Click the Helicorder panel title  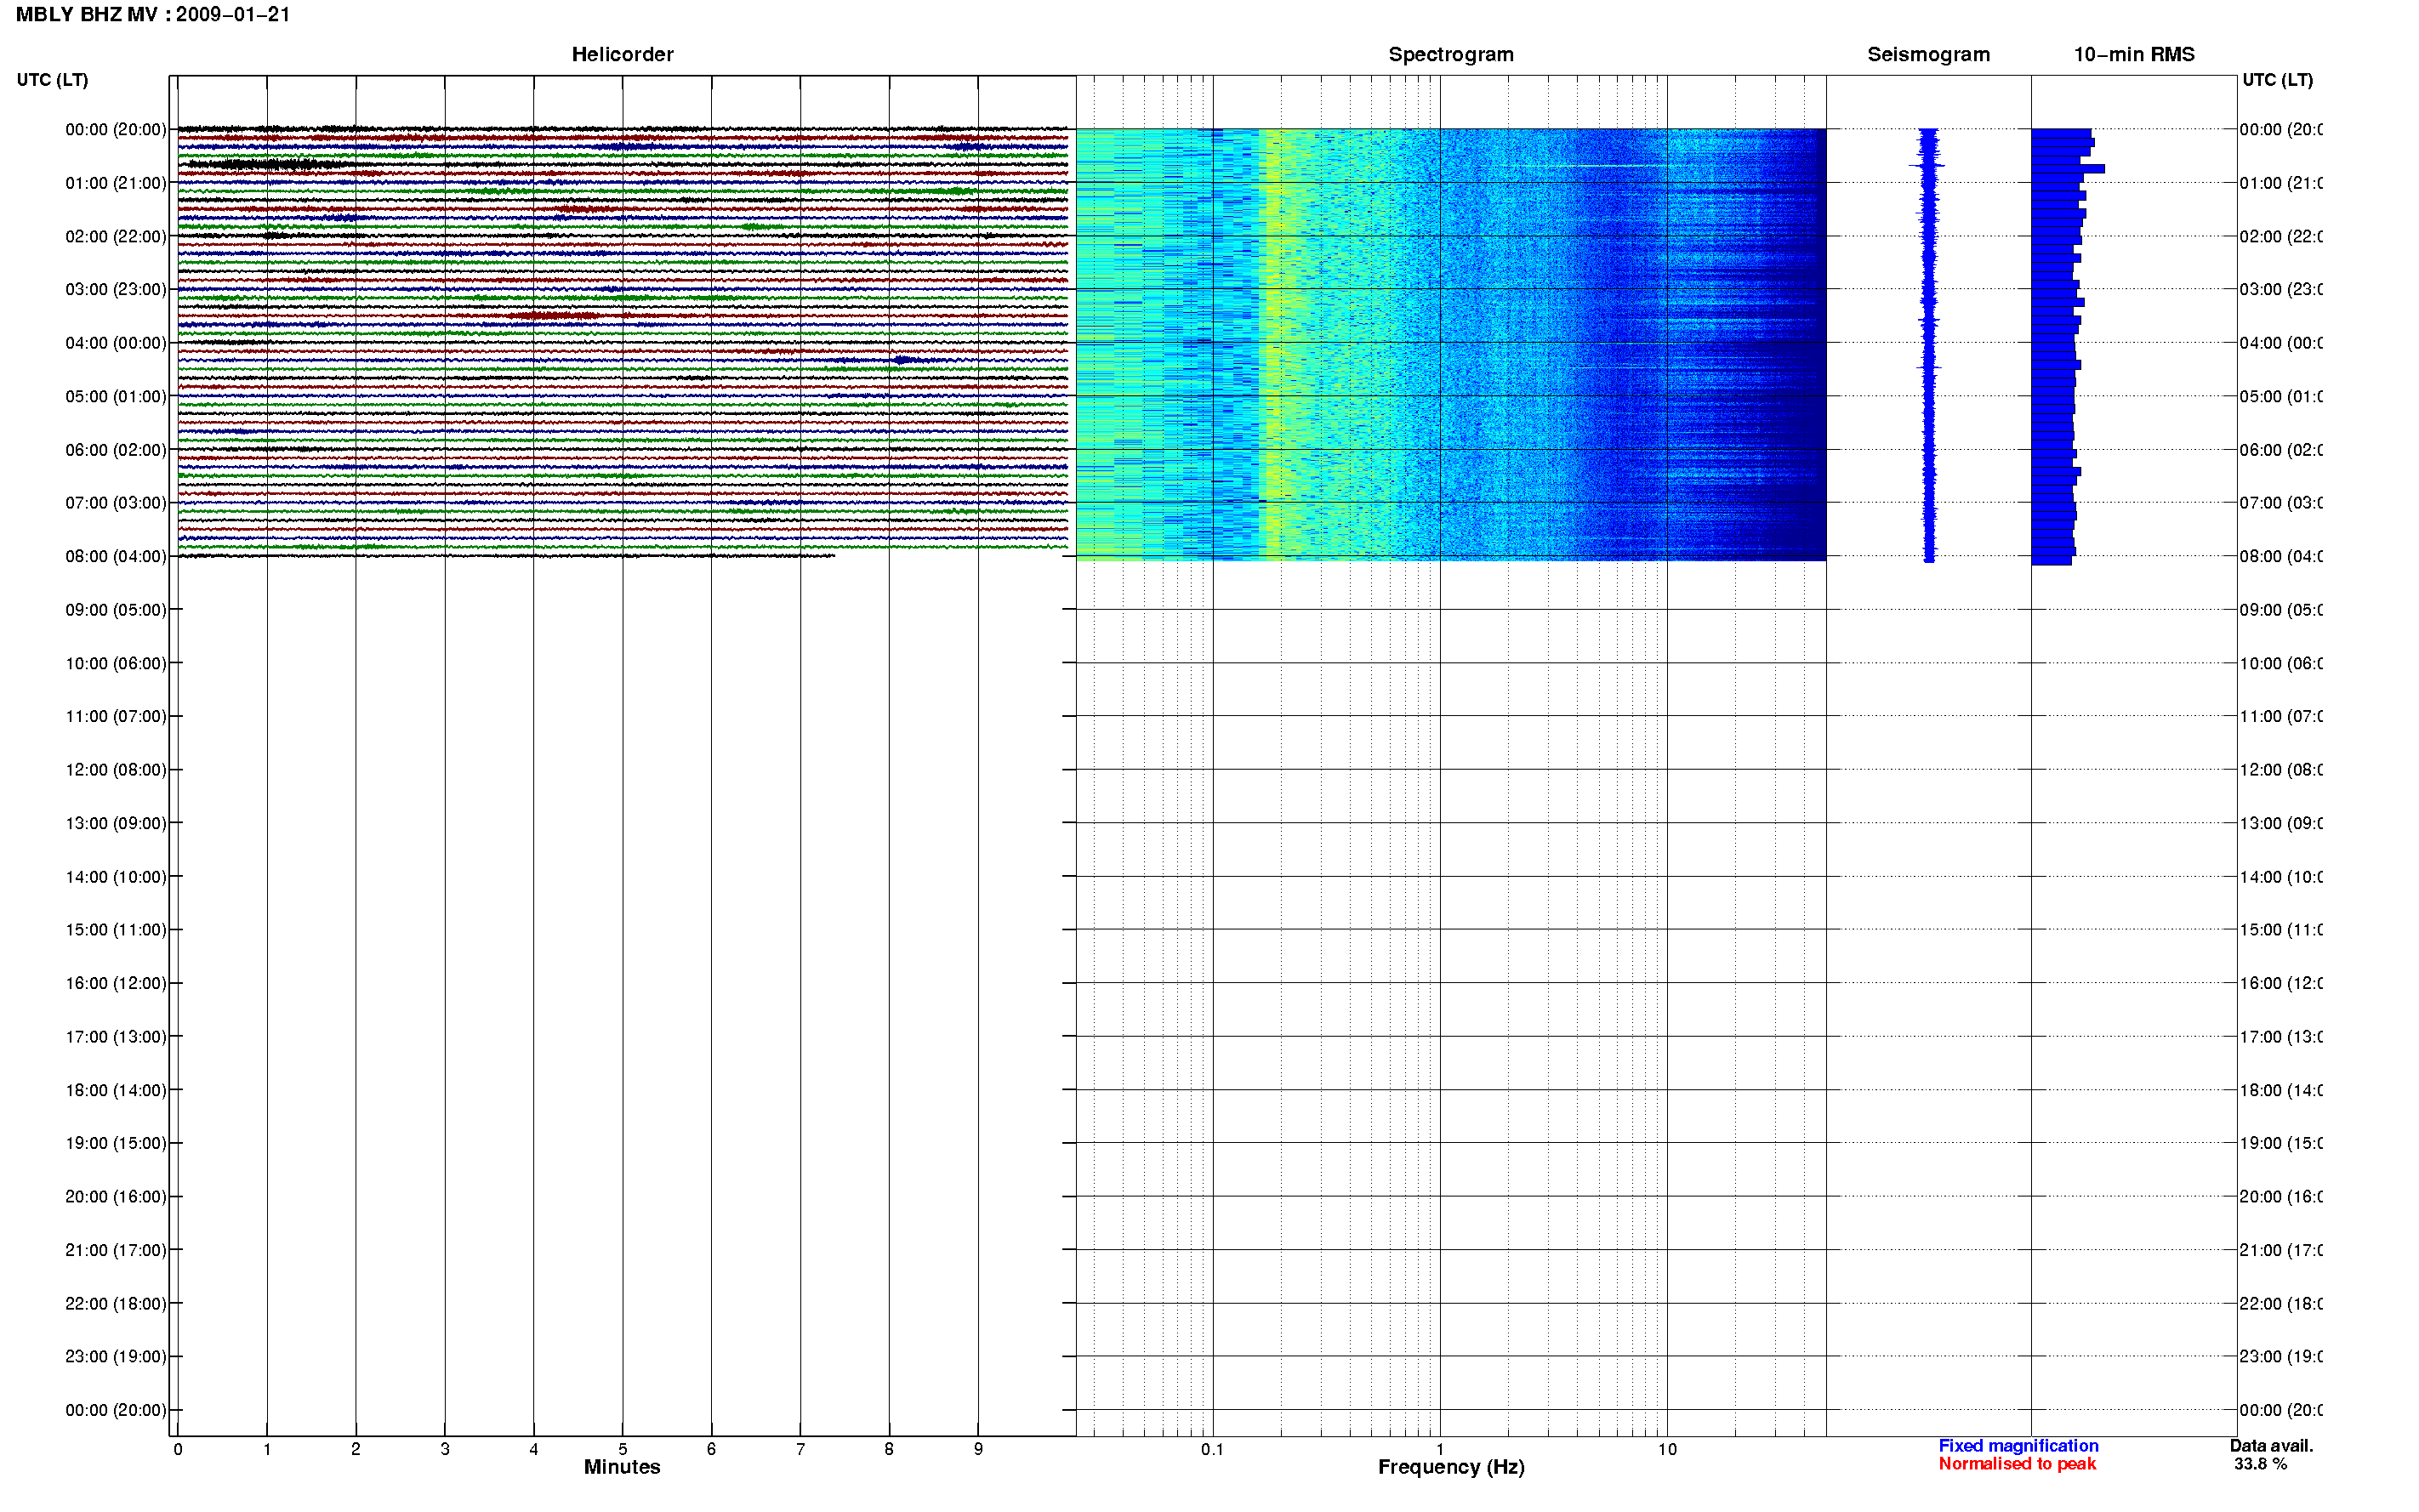coord(622,54)
